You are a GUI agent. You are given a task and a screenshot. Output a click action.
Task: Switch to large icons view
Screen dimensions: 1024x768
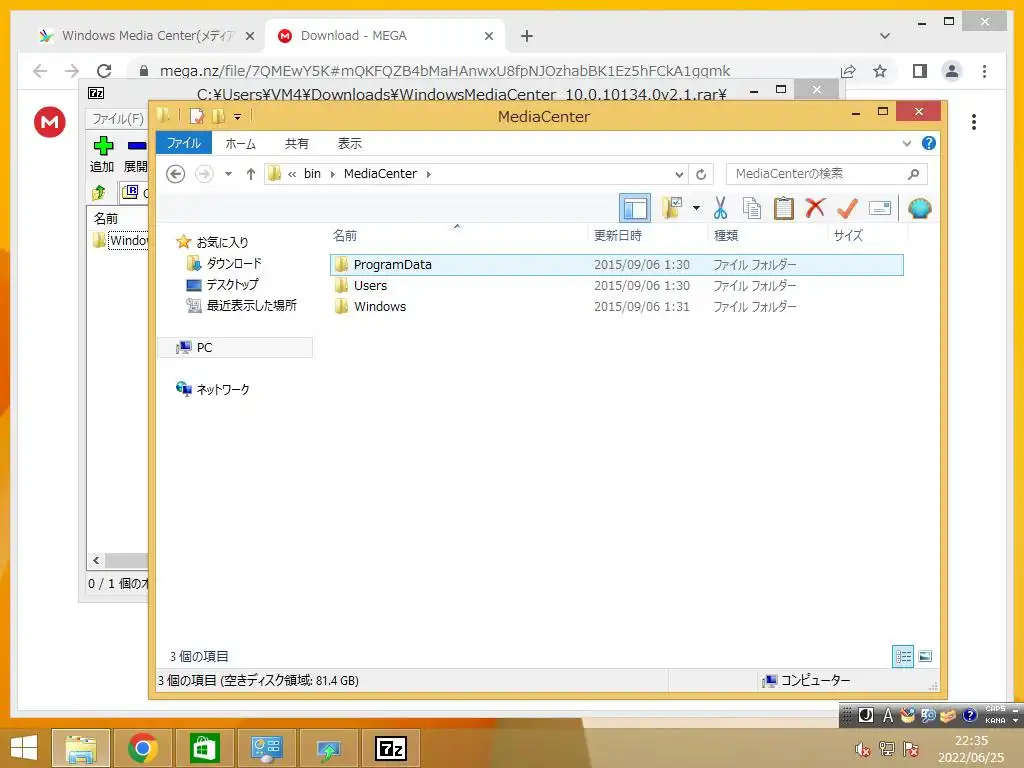click(x=925, y=656)
